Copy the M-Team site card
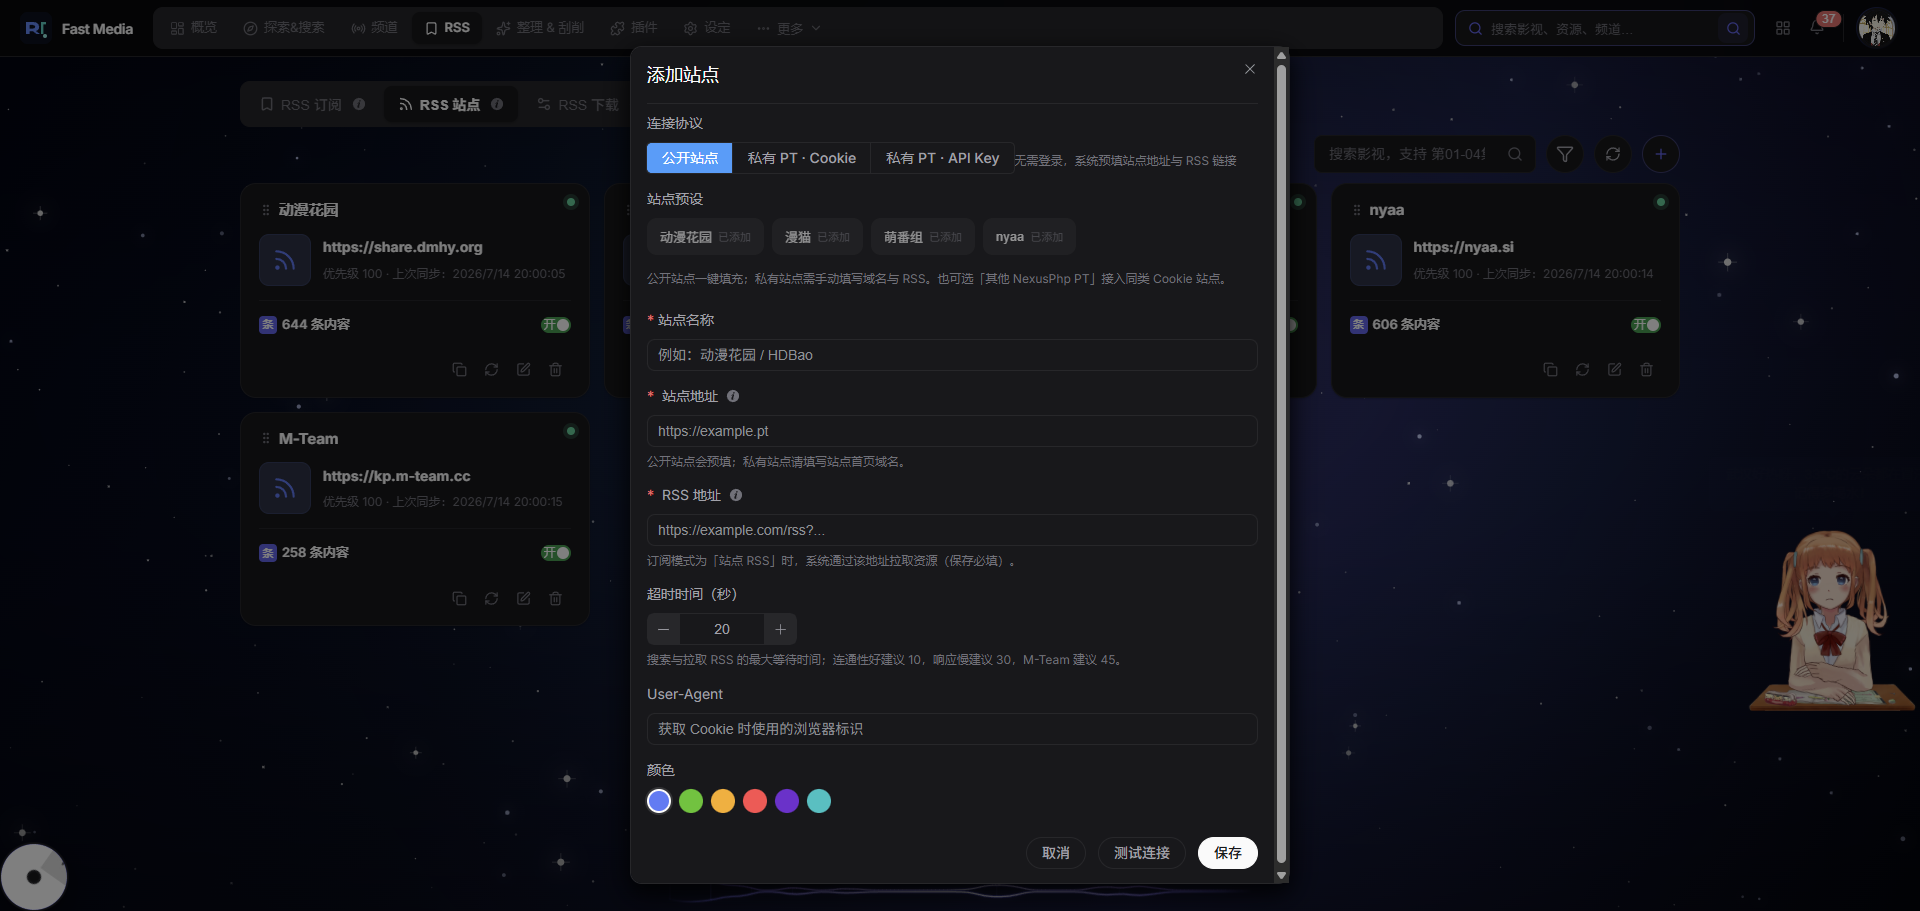Screen dimensions: 1920x911 [x=459, y=598]
